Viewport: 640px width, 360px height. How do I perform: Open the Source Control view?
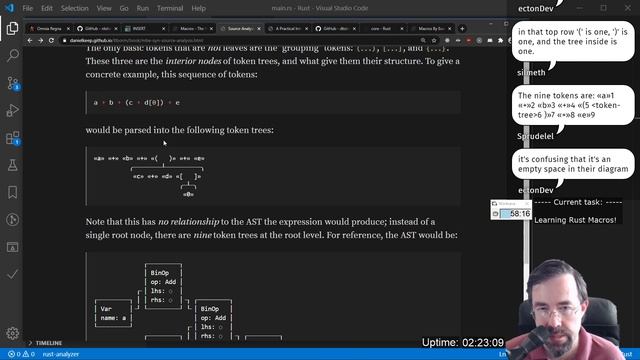click(x=13, y=83)
